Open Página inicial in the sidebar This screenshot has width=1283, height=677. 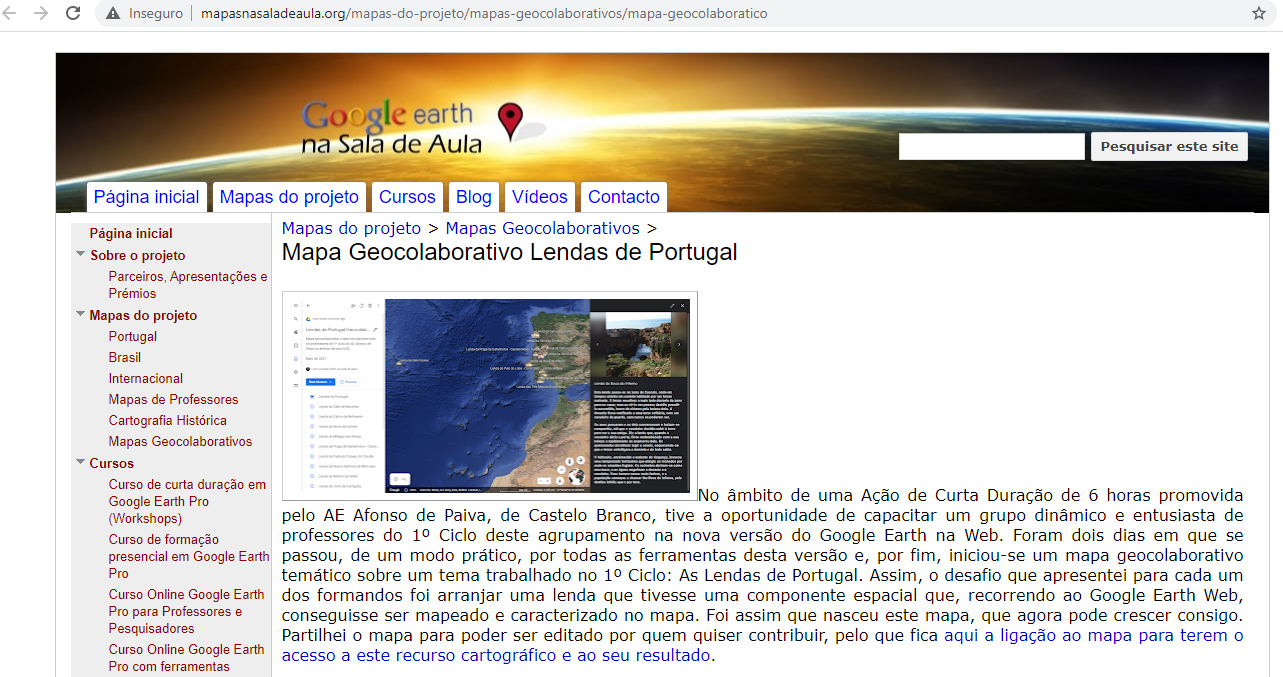[131, 233]
